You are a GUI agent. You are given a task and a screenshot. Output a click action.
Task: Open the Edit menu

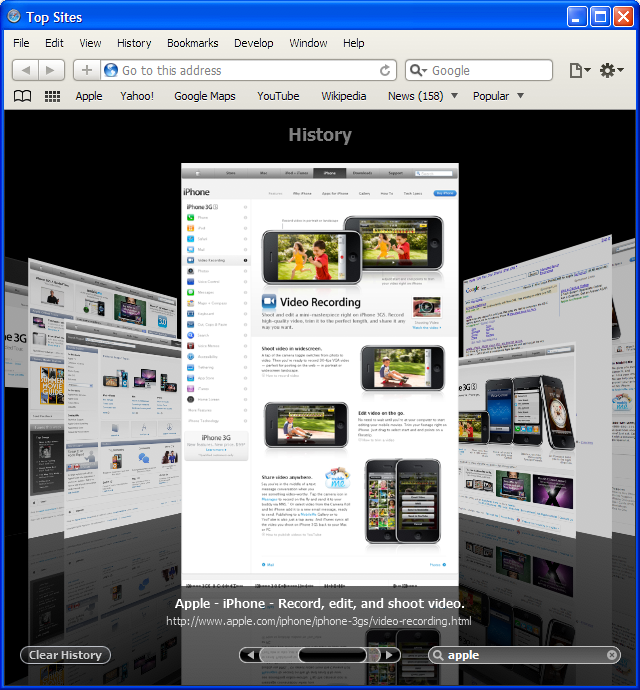tap(54, 43)
